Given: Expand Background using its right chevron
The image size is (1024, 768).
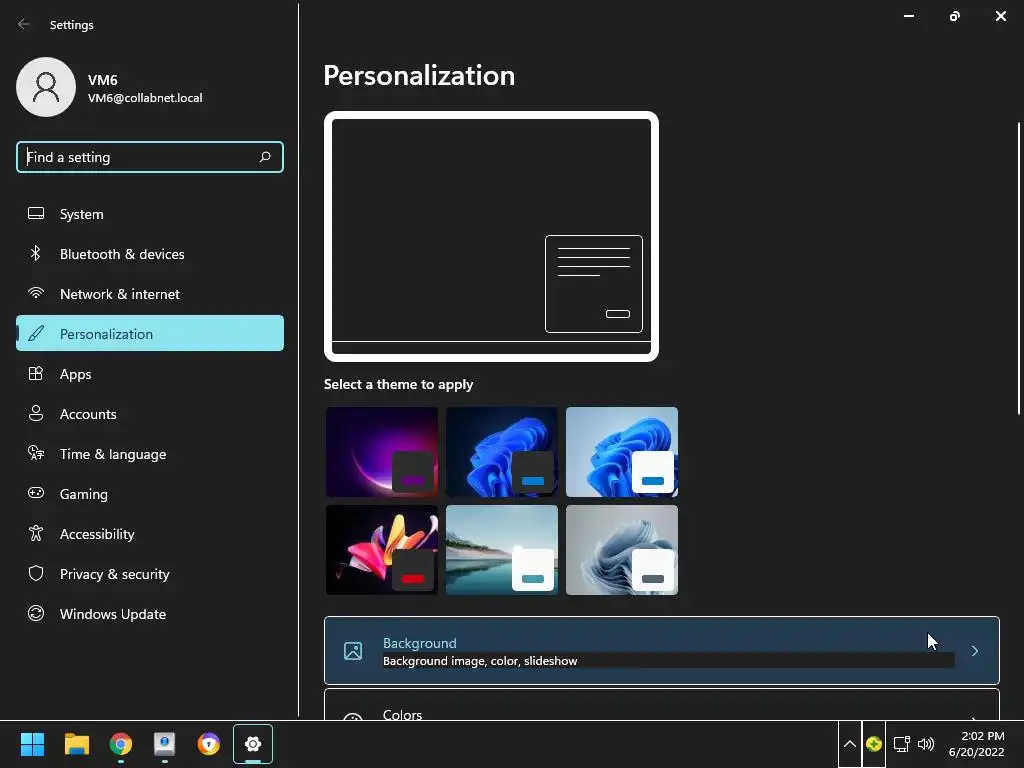Looking at the screenshot, I should (974, 651).
